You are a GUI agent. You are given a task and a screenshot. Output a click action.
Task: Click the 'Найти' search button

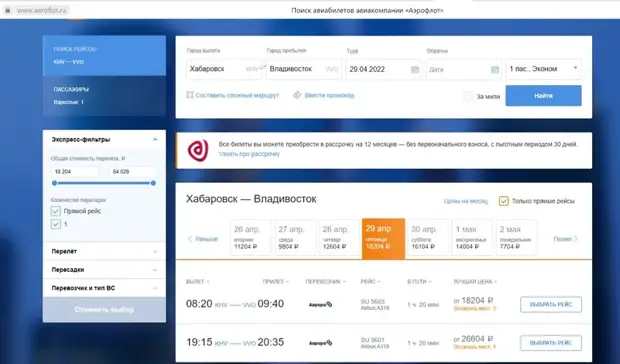tap(543, 96)
